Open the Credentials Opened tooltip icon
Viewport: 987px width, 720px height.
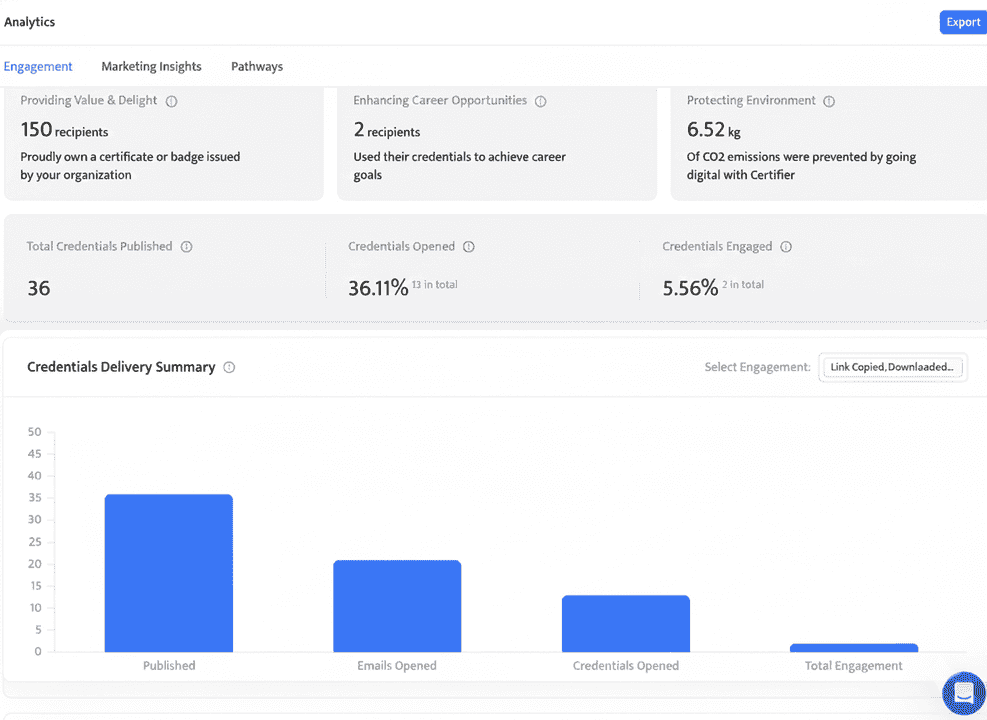468,246
